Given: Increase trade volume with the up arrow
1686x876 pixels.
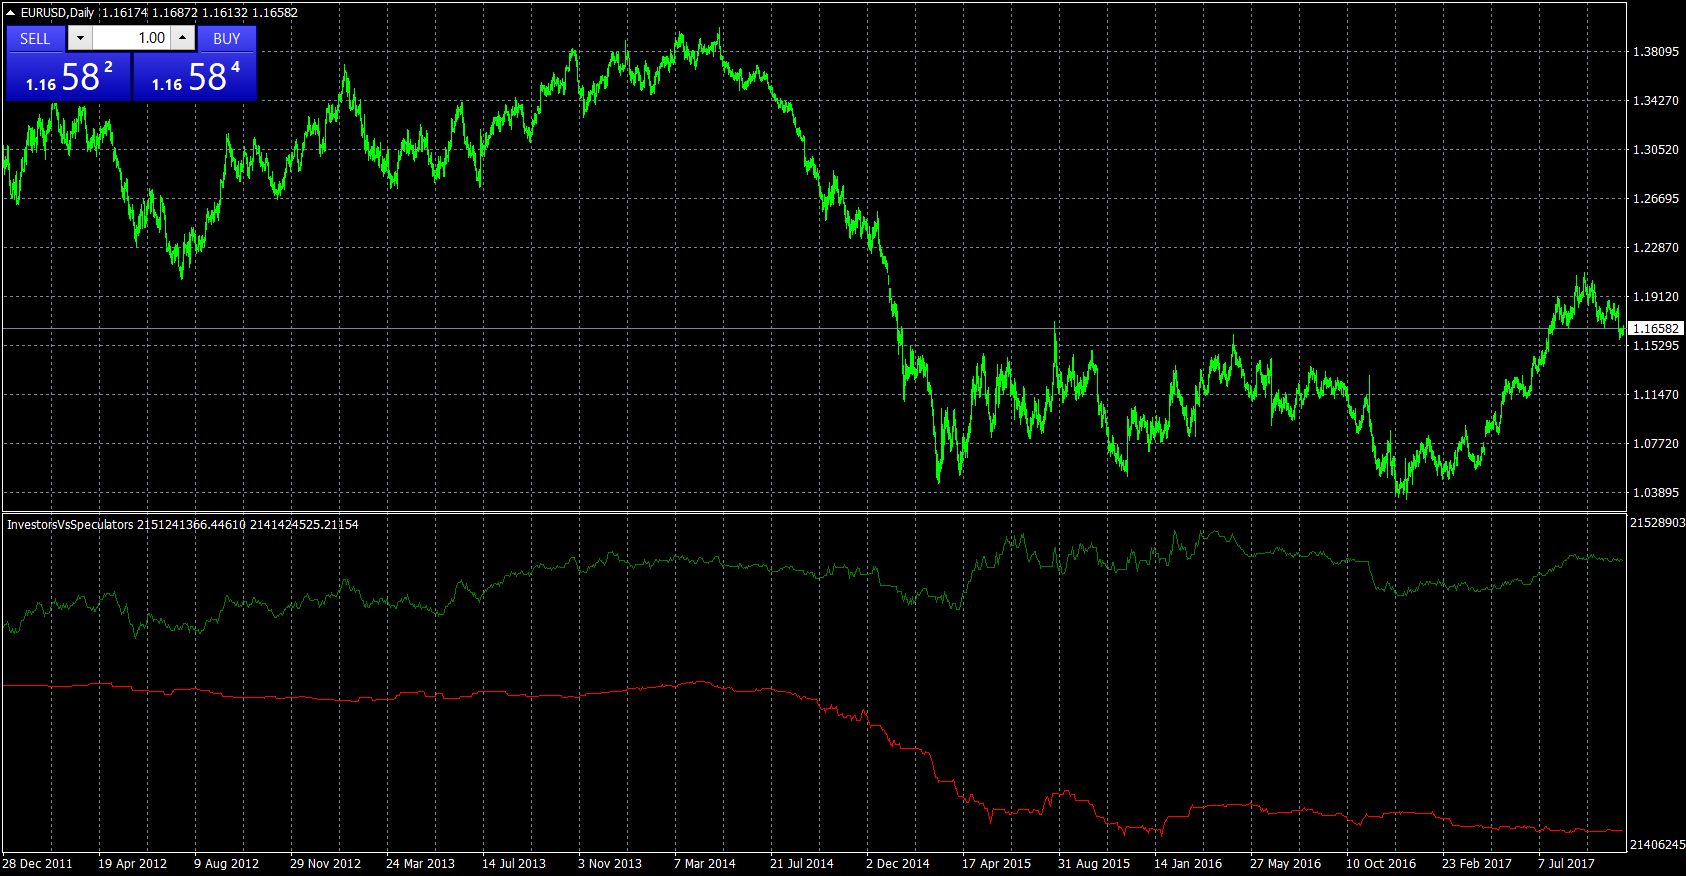Looking at the screenshot, I should point(182,38).
